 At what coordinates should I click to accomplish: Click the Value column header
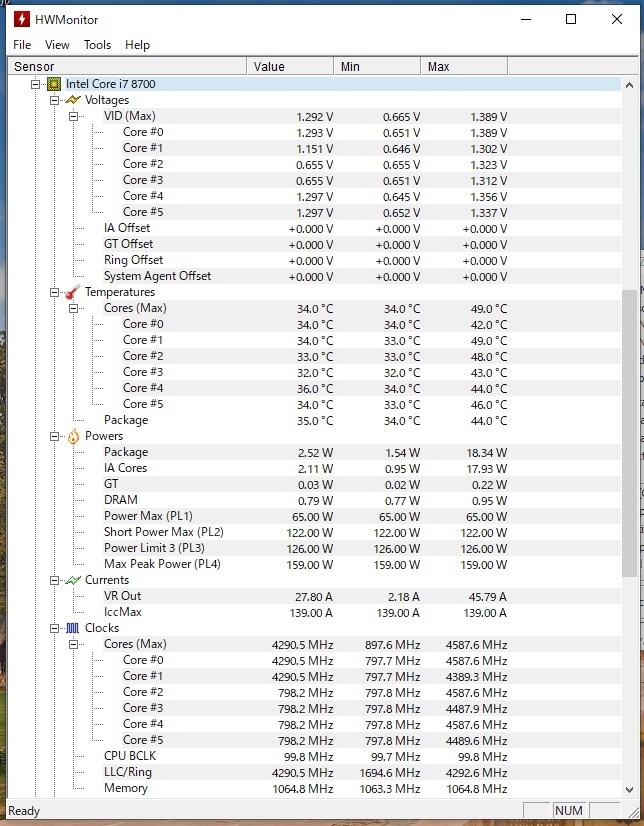click(290, 67)
